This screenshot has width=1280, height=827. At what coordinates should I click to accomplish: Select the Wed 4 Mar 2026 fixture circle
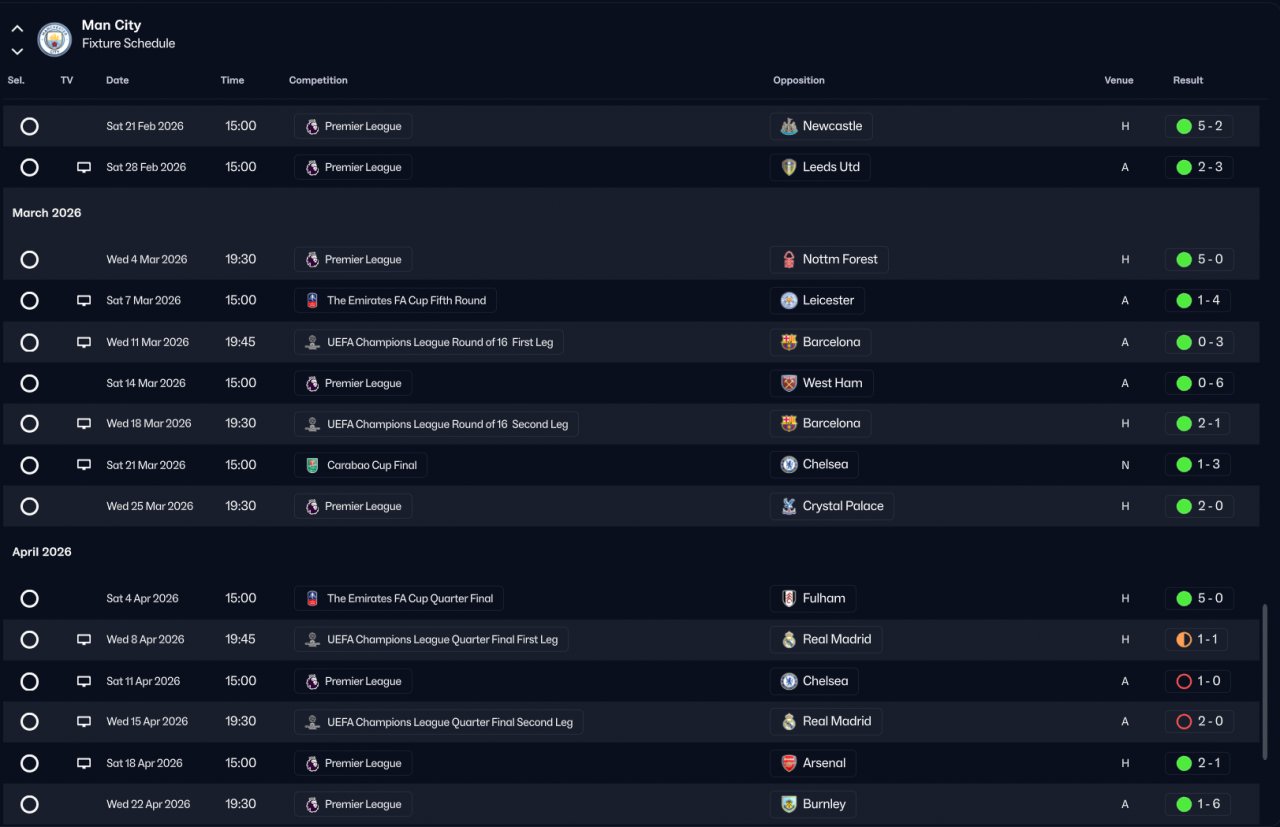(x=30, y=259)
